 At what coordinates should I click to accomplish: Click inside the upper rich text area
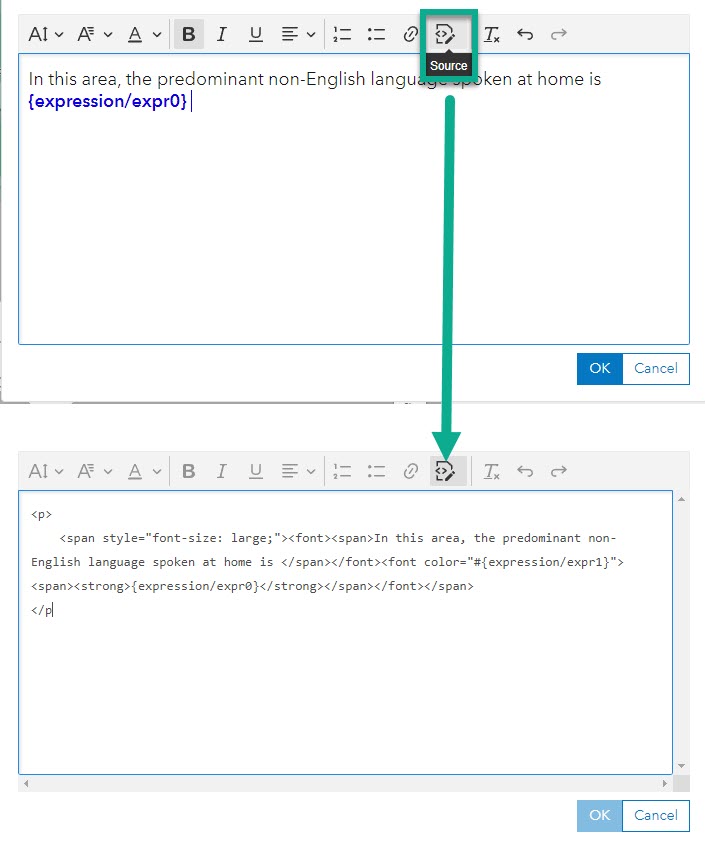[354, 199]
